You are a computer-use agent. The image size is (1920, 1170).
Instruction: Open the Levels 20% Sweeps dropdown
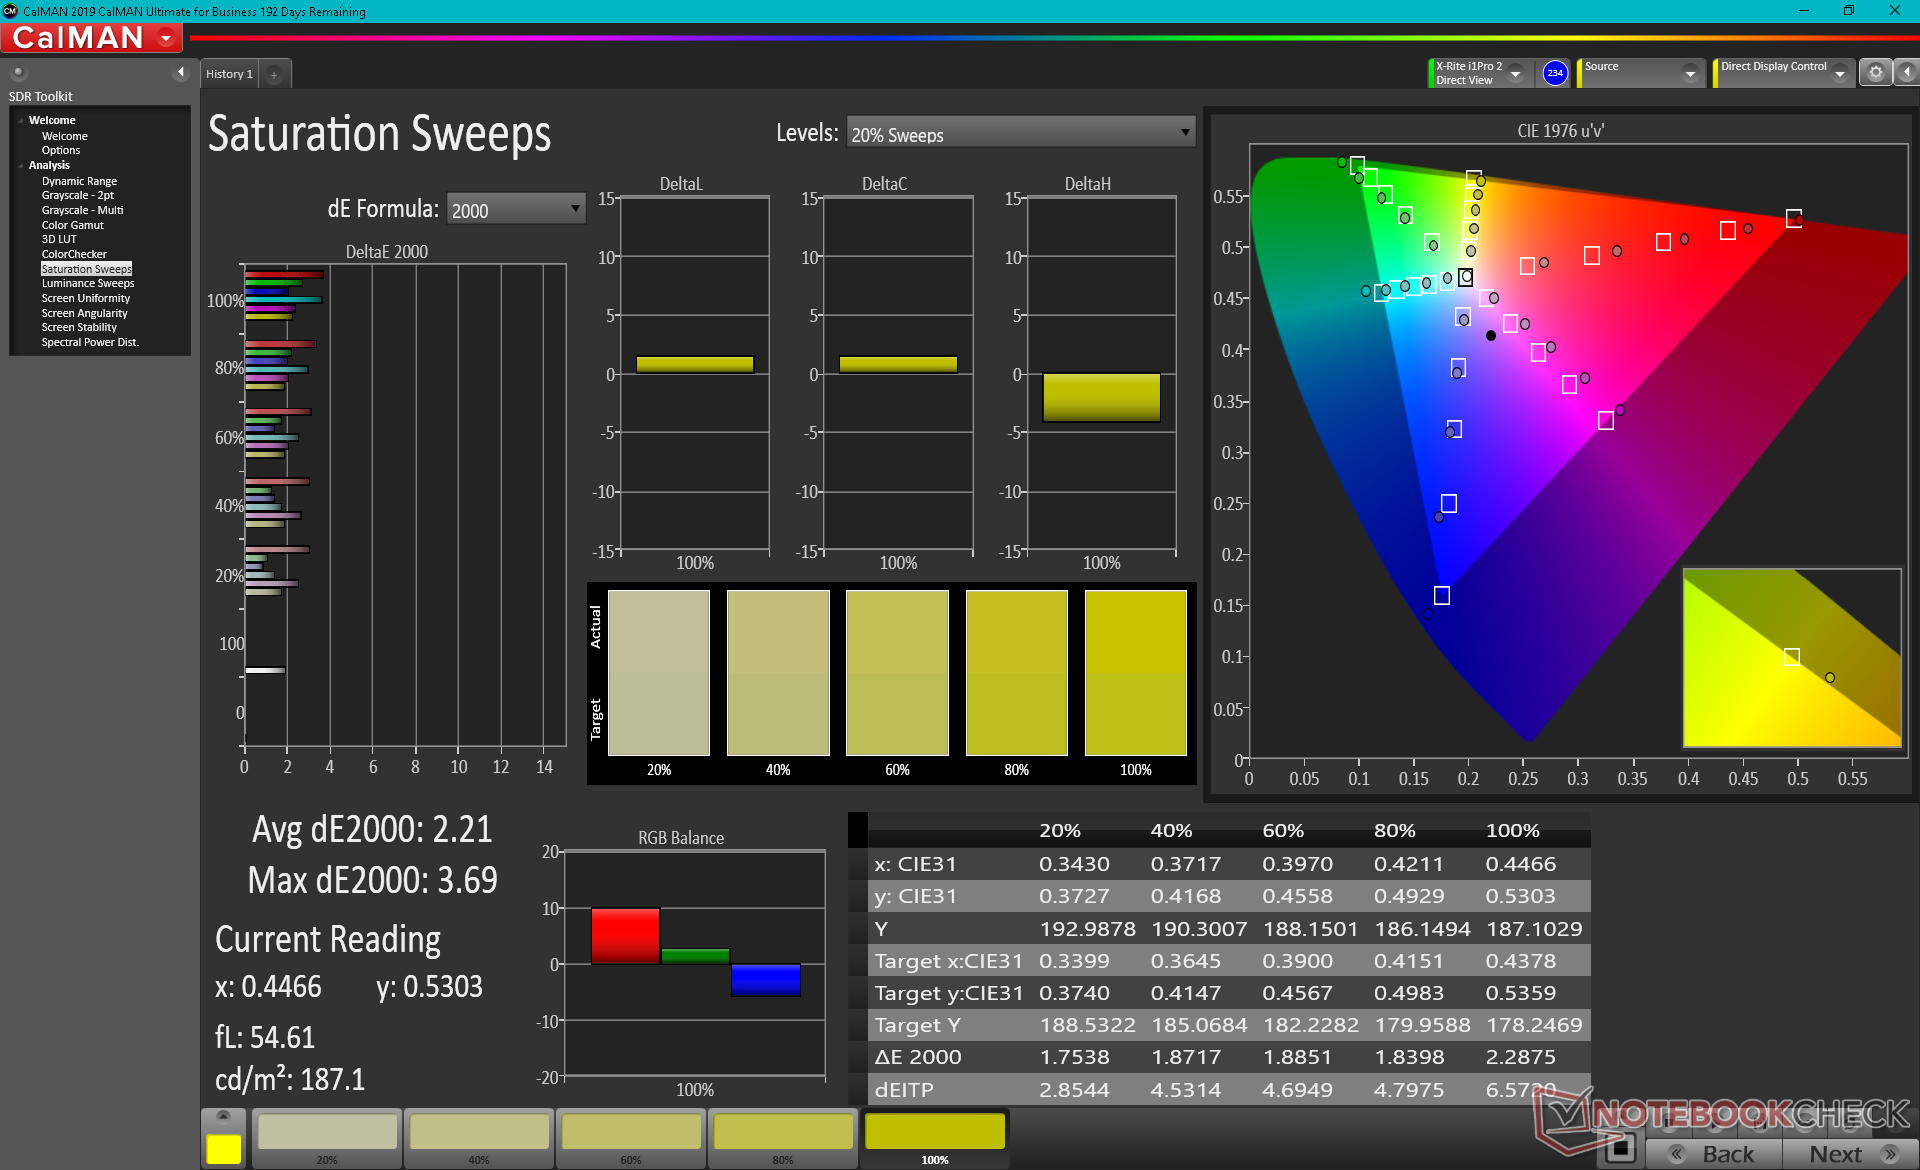pos(1020,133)
